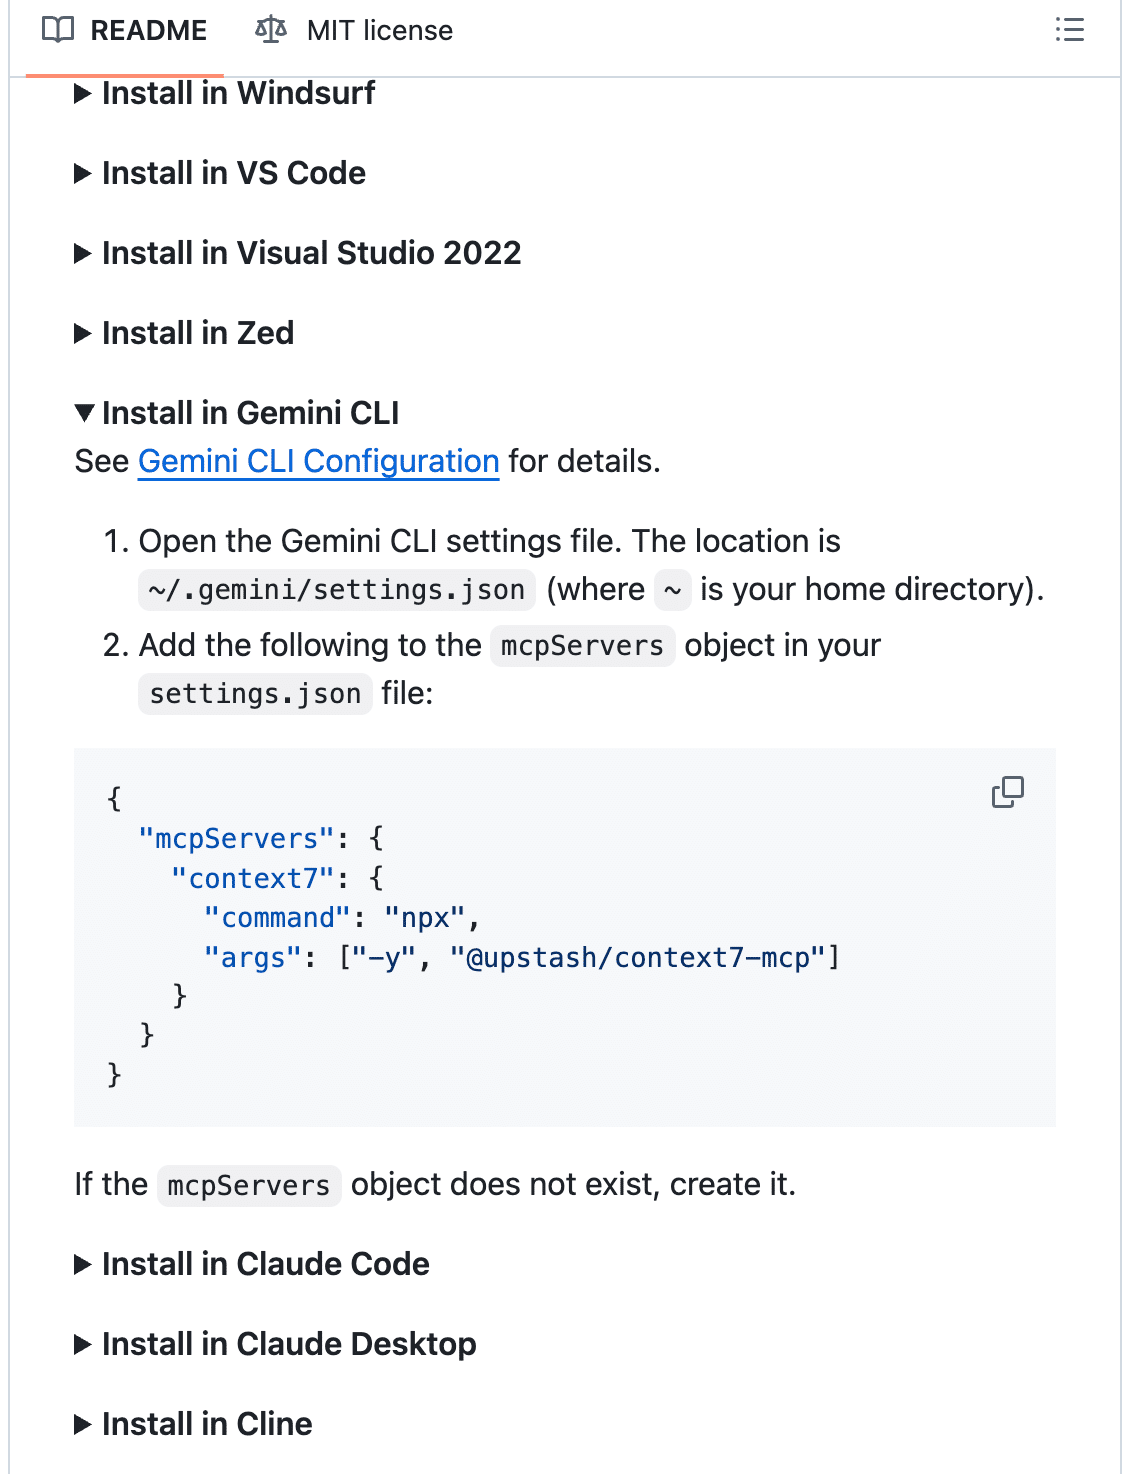Select the ~/.gemini/settings.json inline code
This screenshot has width=1134, height=1474.
[335, 589]
